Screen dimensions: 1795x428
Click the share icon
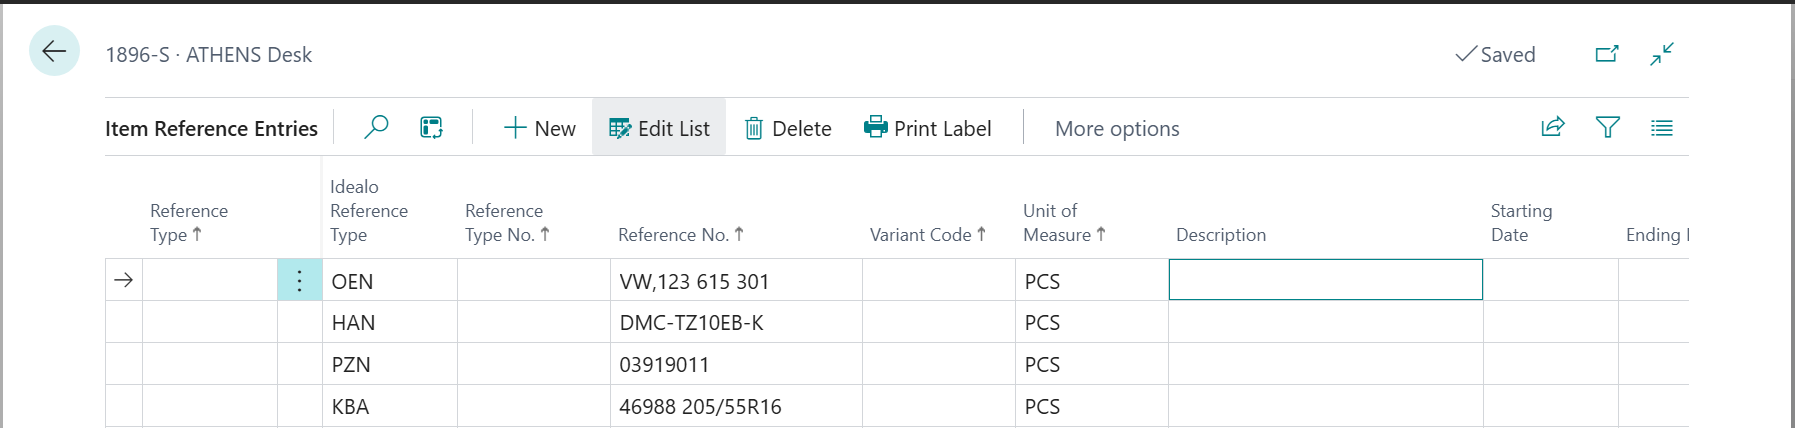[1552, 127]
